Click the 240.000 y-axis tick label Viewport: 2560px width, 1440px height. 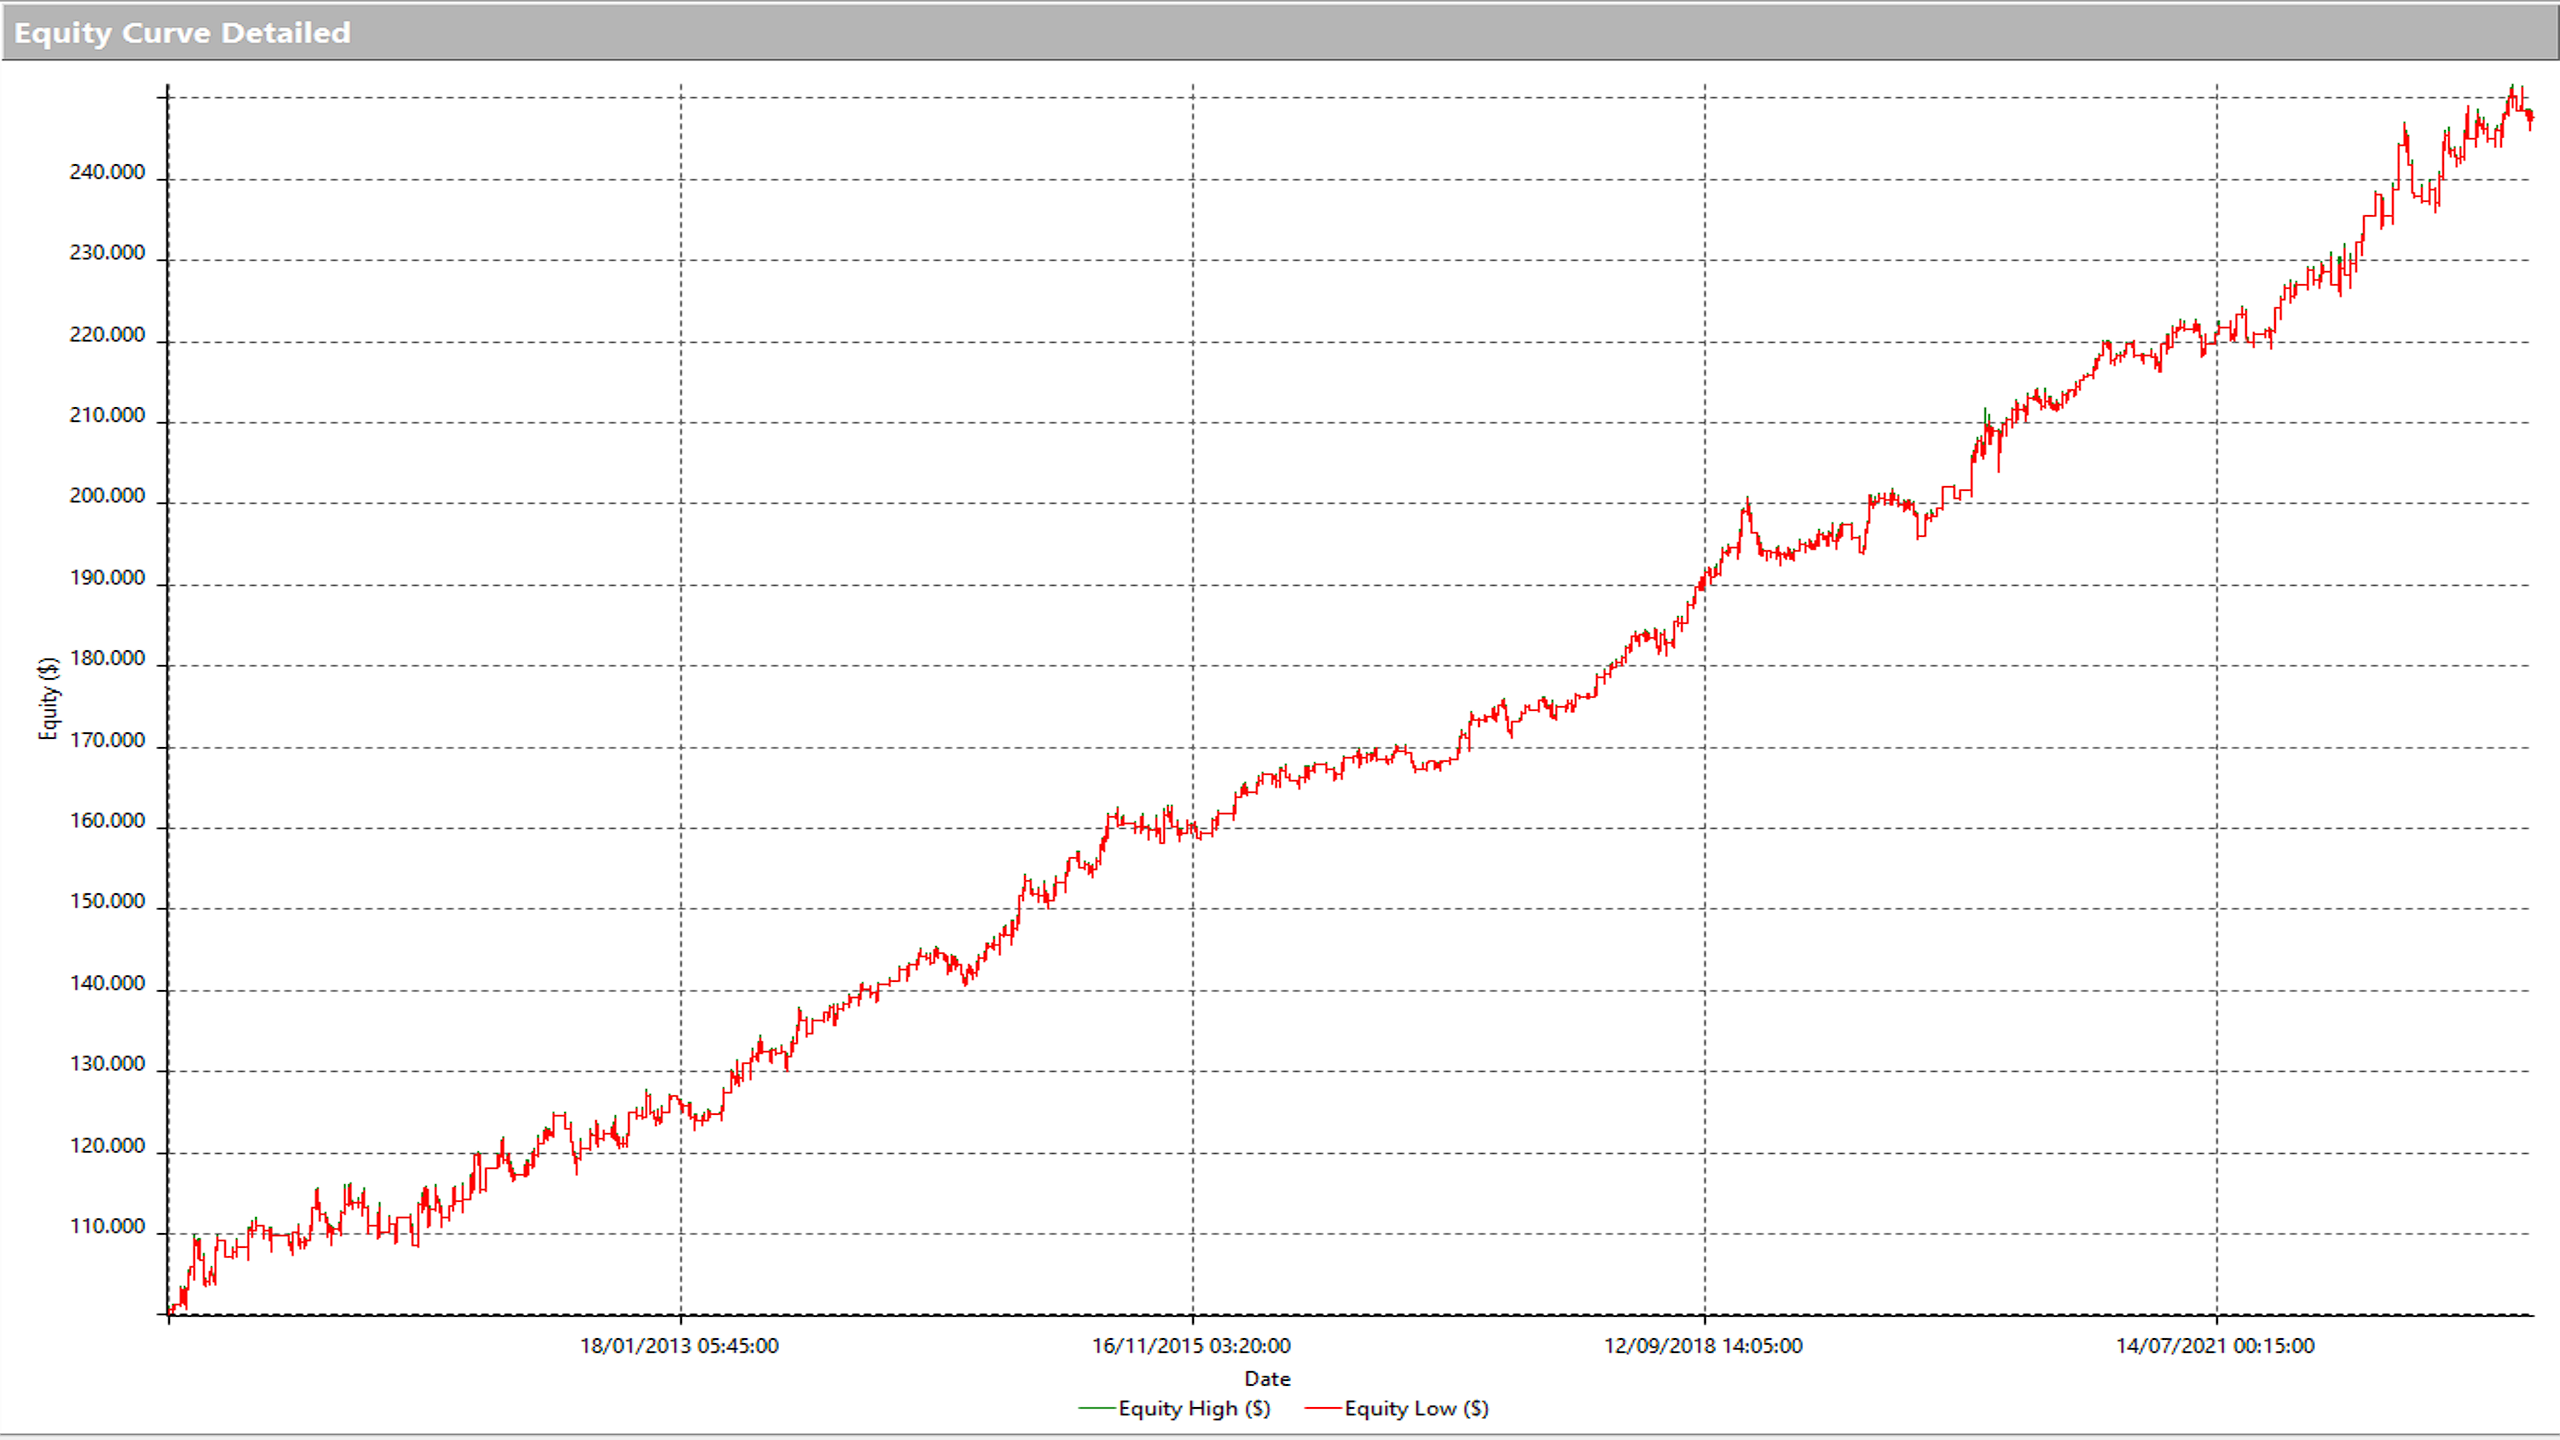[107, 172]
